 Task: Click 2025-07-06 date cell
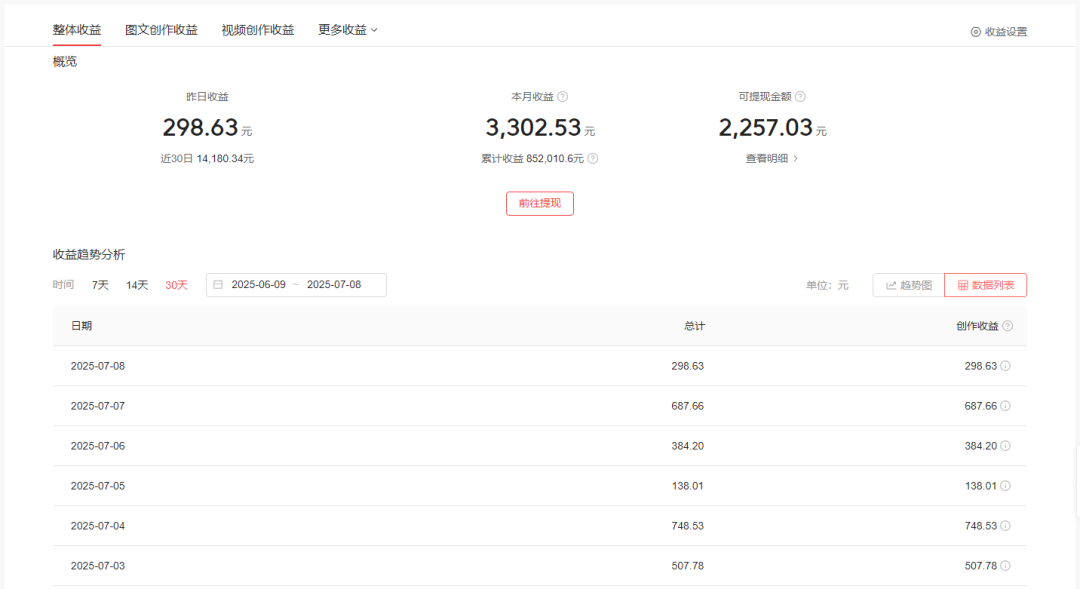point(98,446)
